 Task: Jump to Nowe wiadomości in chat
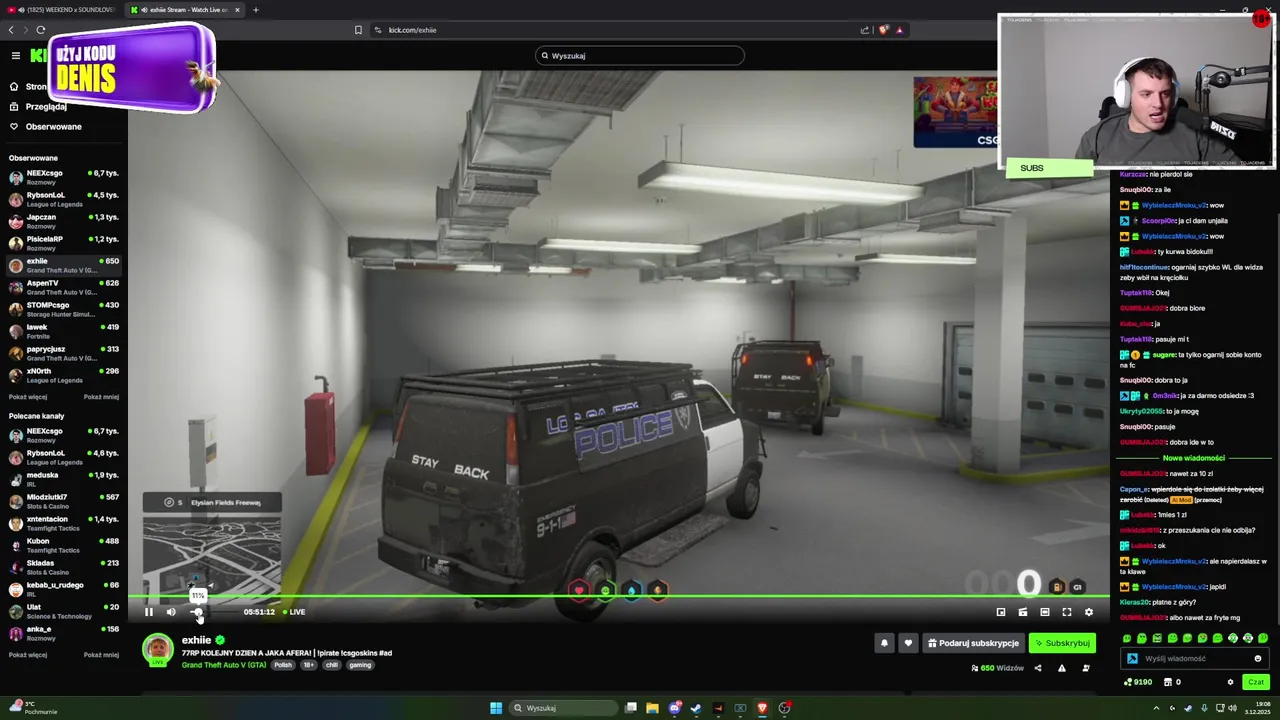1193,458
